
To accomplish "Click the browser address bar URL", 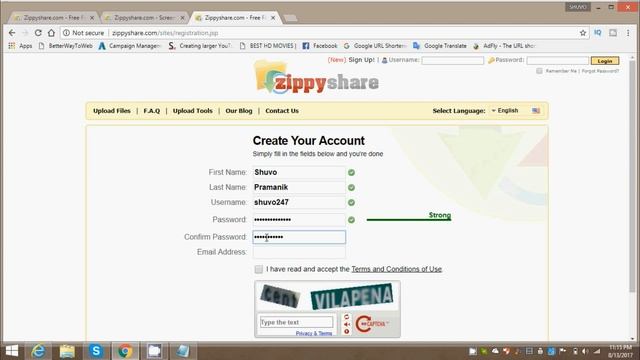I will point(165,33).
